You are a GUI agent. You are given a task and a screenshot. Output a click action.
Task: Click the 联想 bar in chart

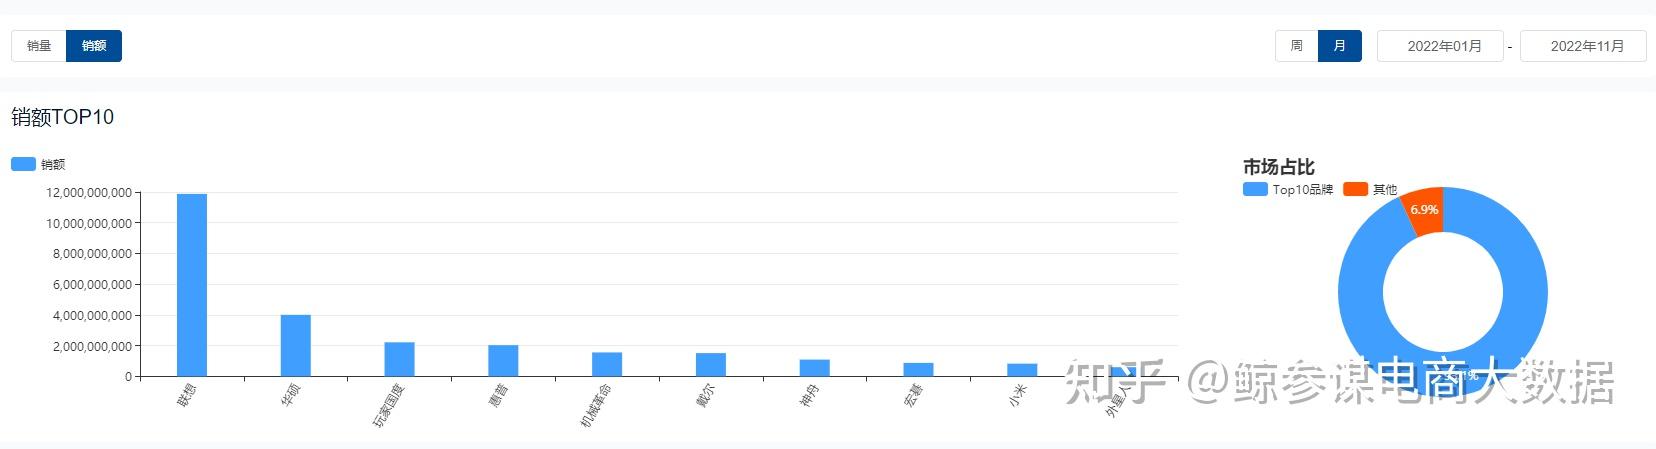(x=192, y=285)
